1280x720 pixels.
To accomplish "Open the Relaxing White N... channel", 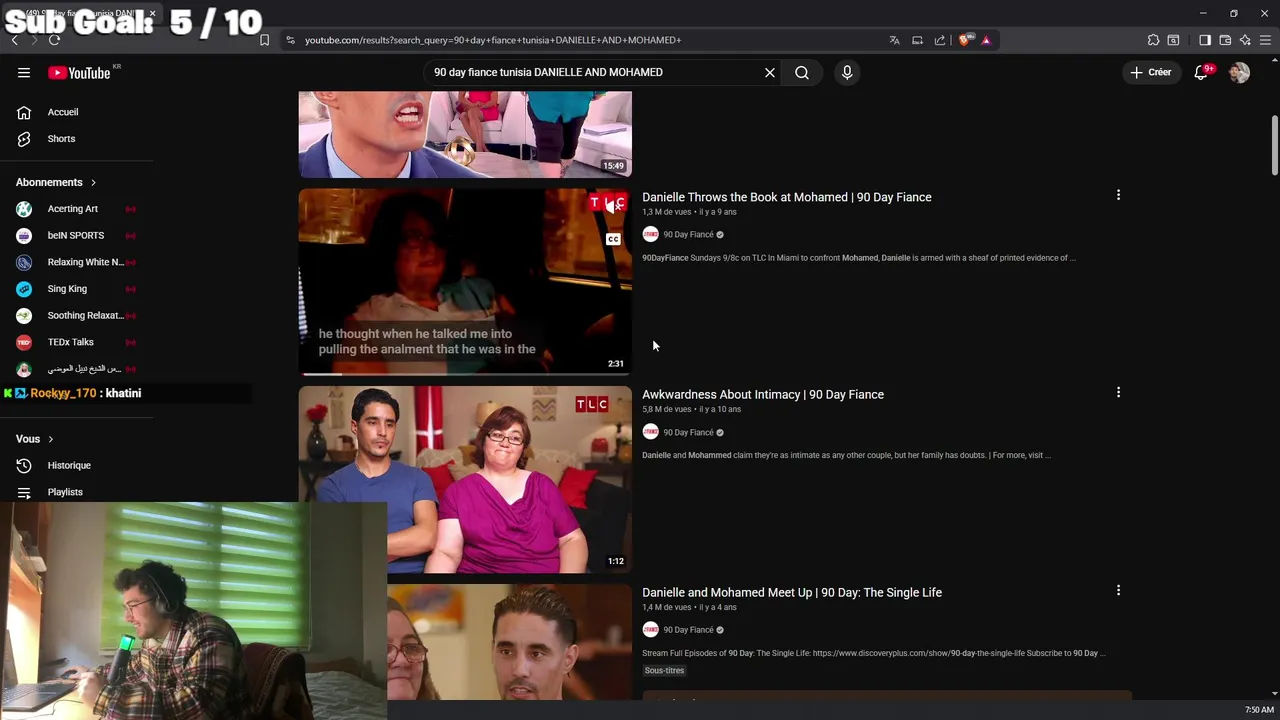I will pyautogui.click(x=77, y=262).
